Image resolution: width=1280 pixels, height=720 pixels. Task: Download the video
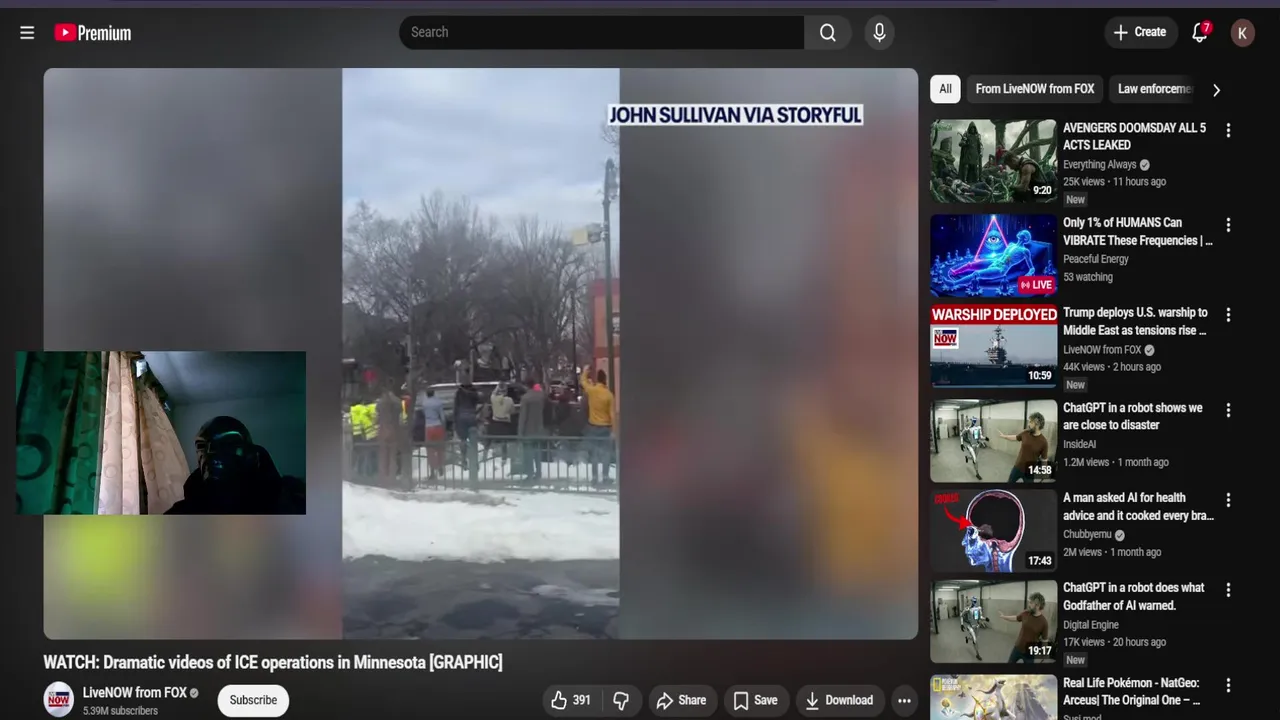click(839, 701)
